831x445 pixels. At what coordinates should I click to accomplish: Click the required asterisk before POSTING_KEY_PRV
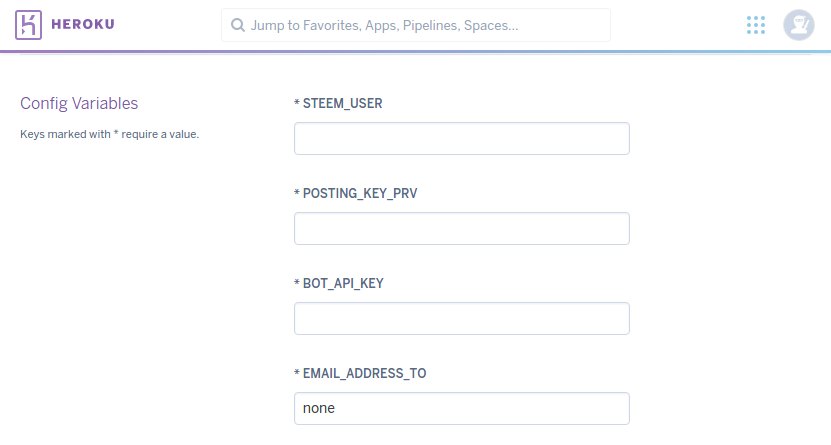pyautogui.click(x=297, y=192)
